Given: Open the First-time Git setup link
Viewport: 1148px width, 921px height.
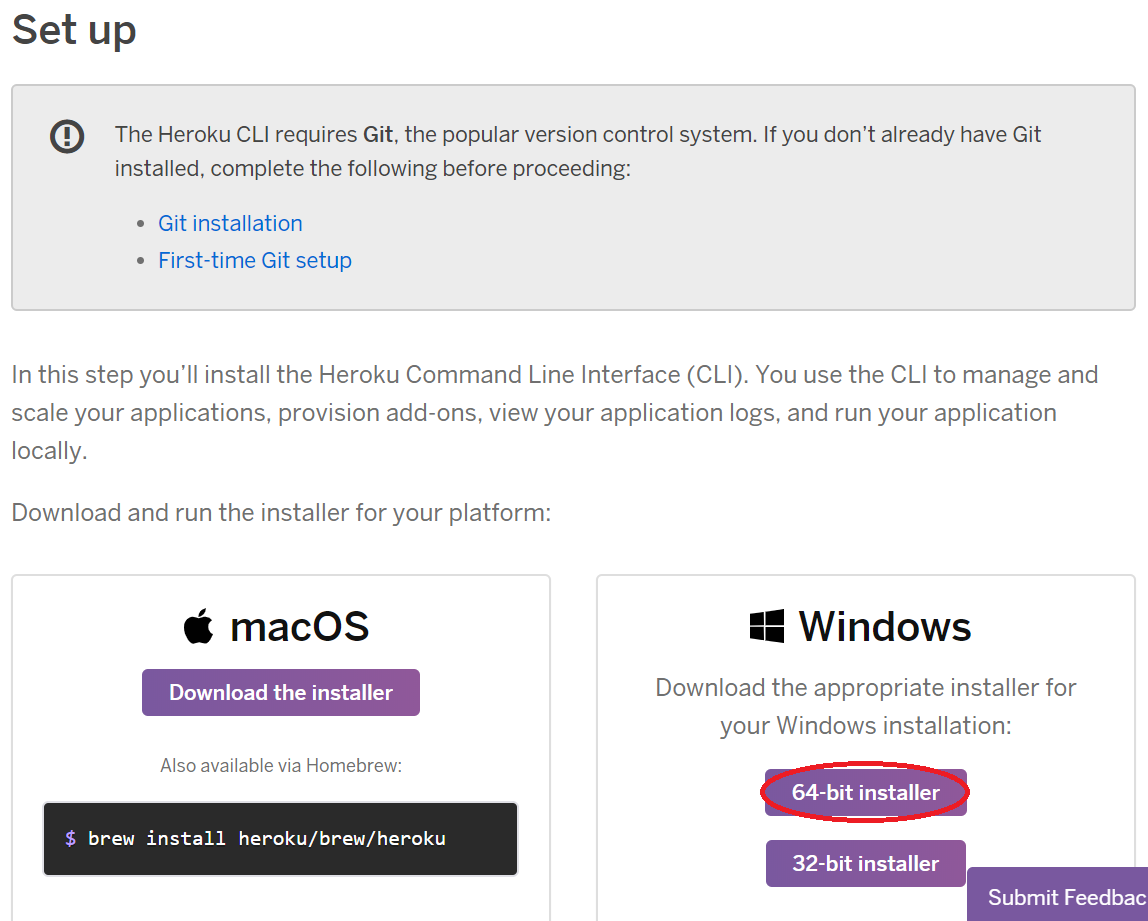Looking at the screenshot, I should point(254,260).
